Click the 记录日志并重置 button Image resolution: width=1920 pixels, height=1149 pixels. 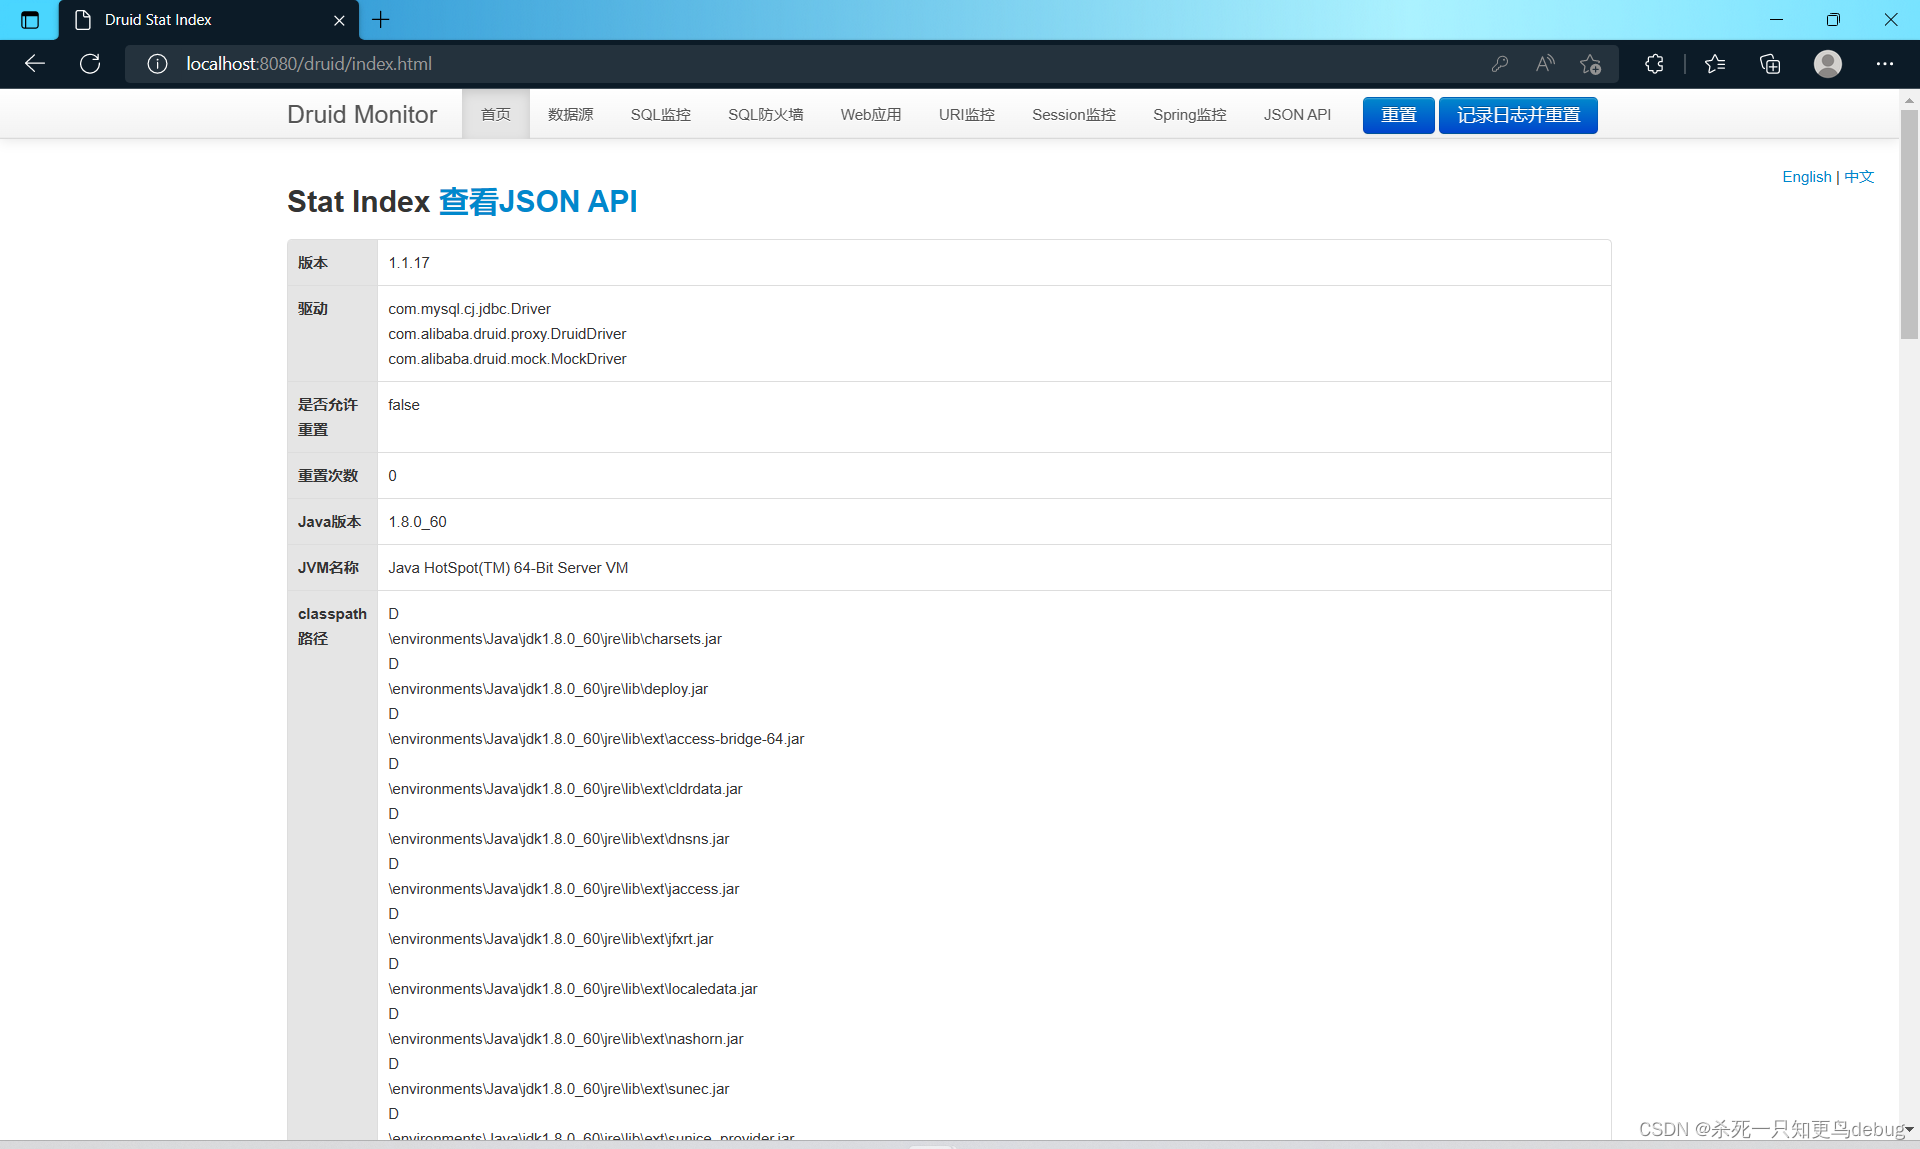click(x=1517, y=115)
